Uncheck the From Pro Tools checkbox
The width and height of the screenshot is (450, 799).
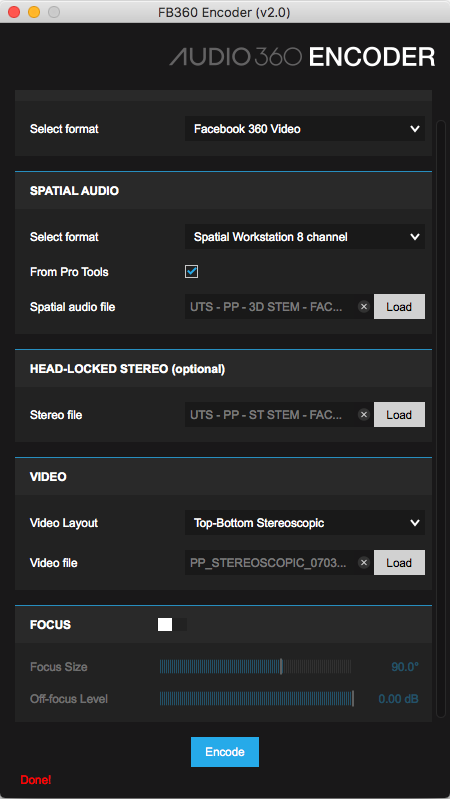192,272
